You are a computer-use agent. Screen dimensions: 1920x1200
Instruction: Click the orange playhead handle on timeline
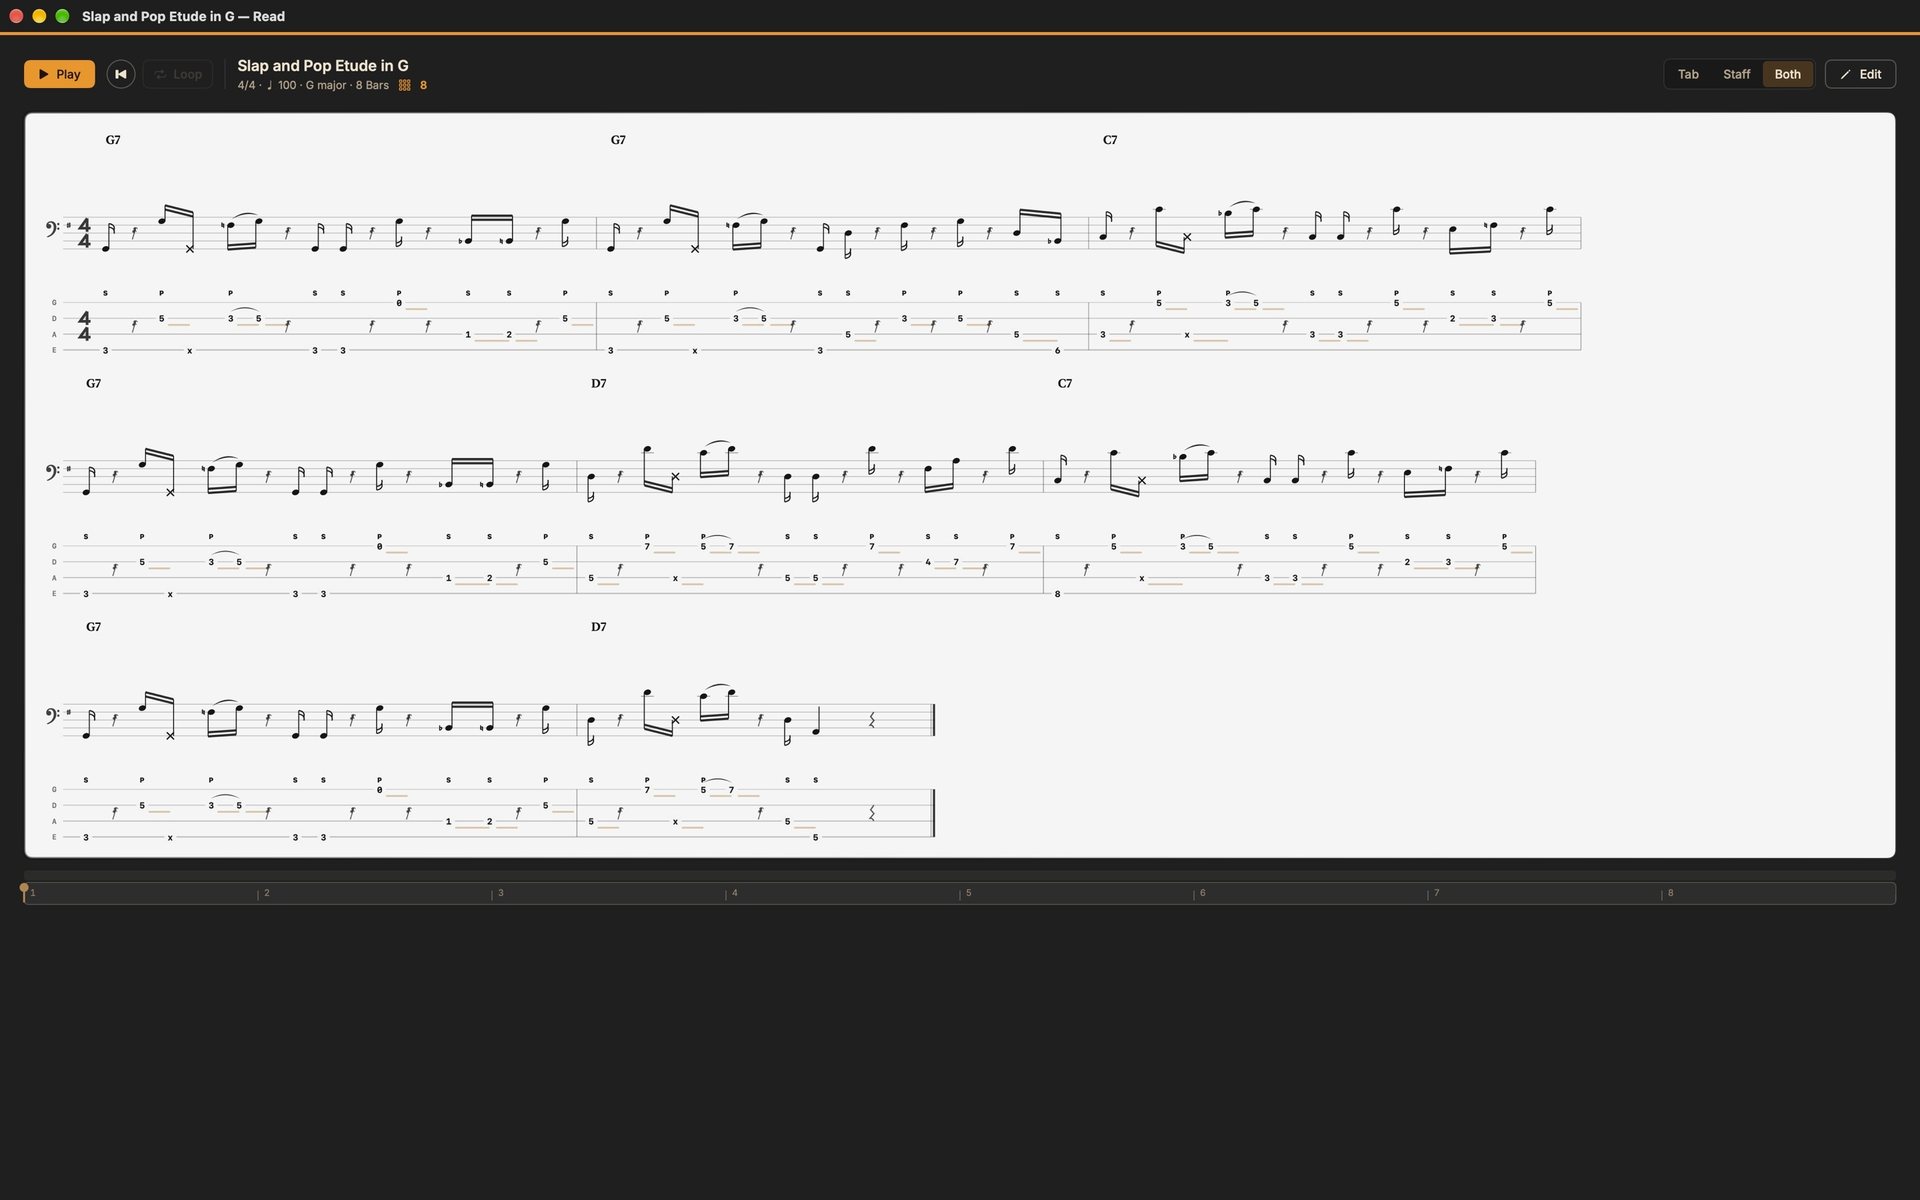[x=24, y=888]
